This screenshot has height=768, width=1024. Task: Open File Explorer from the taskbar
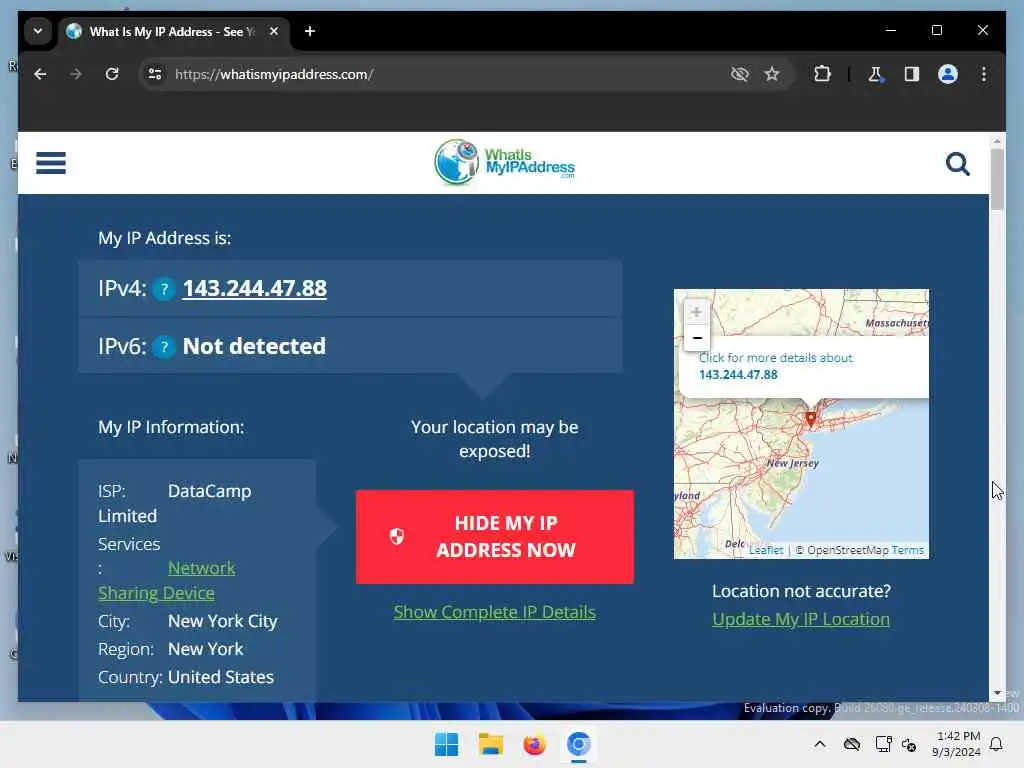[490, 744]
